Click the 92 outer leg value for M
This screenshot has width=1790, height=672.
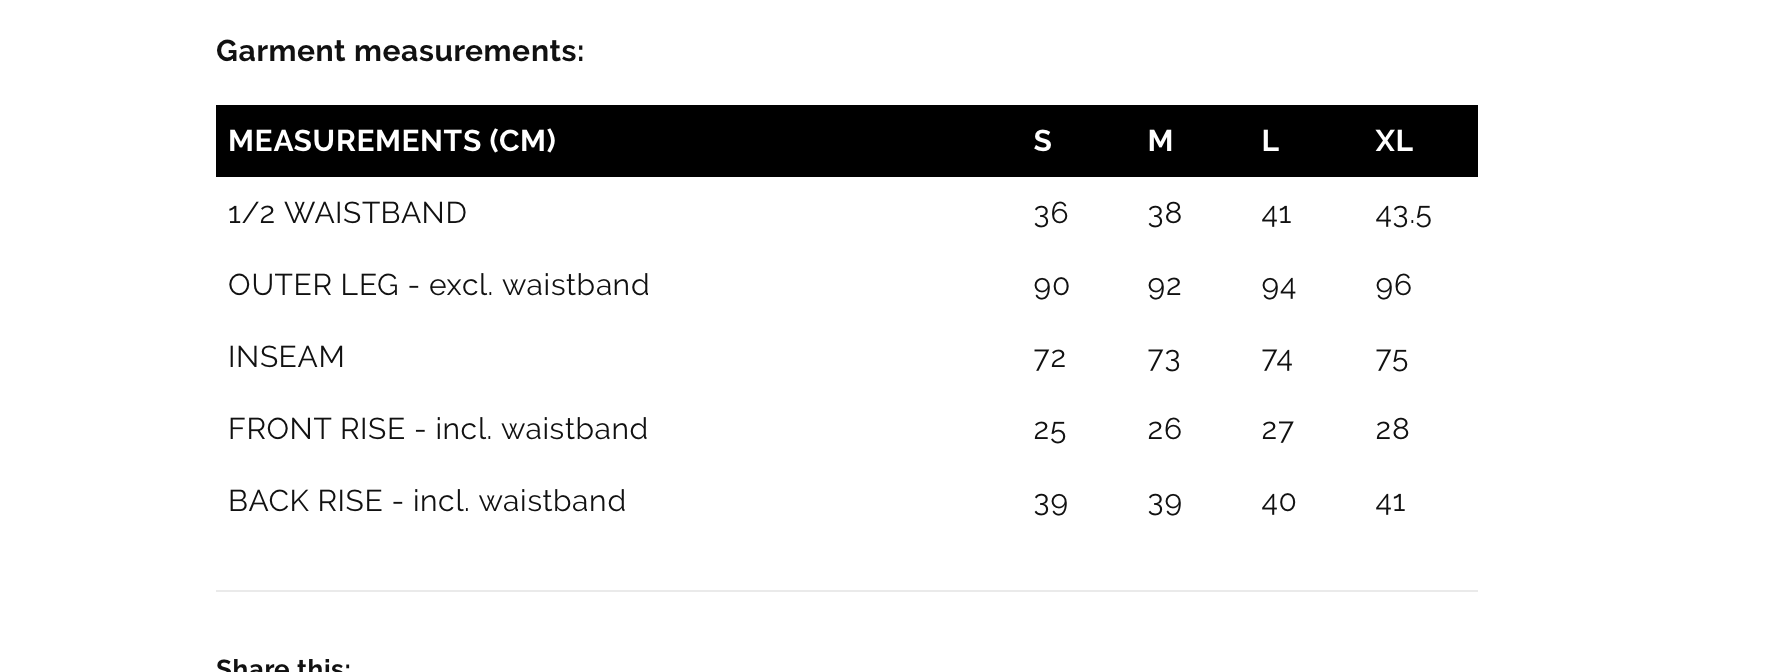point(1164,286)
